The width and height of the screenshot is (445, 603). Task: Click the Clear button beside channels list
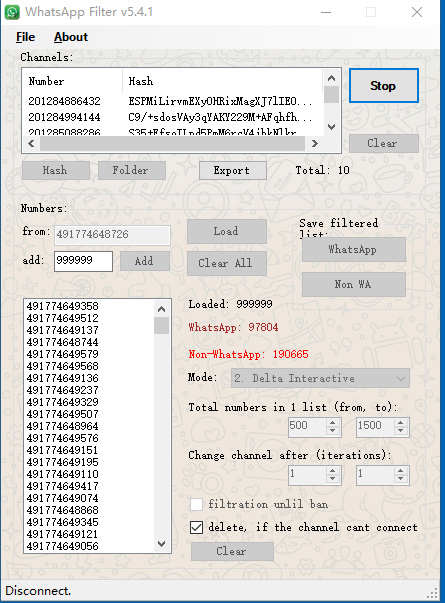(x=383, y=143)
